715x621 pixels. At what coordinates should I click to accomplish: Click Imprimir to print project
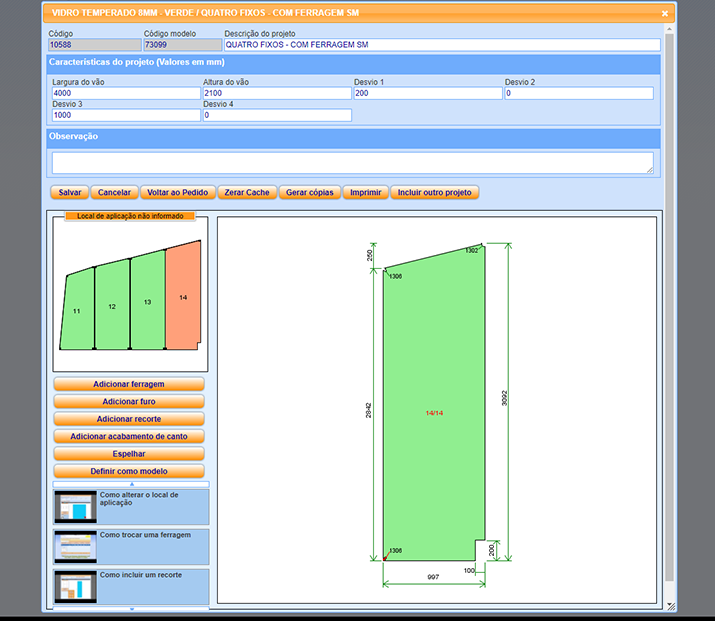pyautogui.click(x=365, y=192)
